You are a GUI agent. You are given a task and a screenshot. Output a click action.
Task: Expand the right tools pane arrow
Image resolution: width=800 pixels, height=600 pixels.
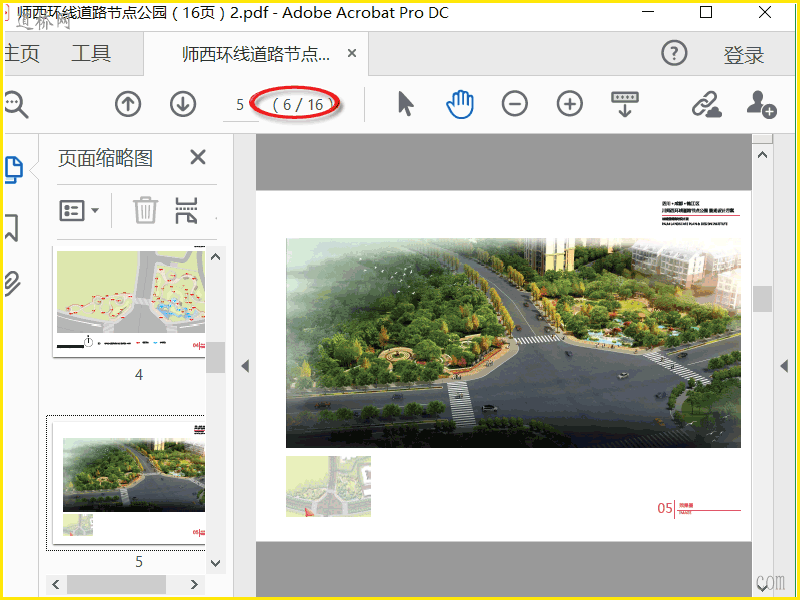(x=784, y=366)
